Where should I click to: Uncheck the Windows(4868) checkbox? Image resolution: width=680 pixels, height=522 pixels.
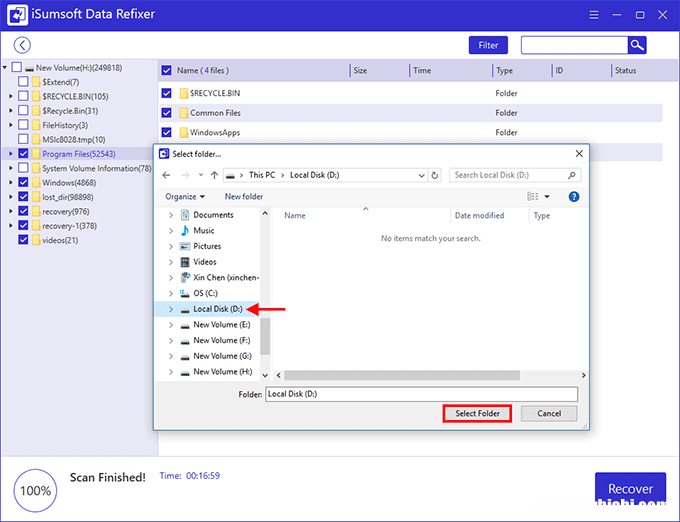(x=23, y=182)
